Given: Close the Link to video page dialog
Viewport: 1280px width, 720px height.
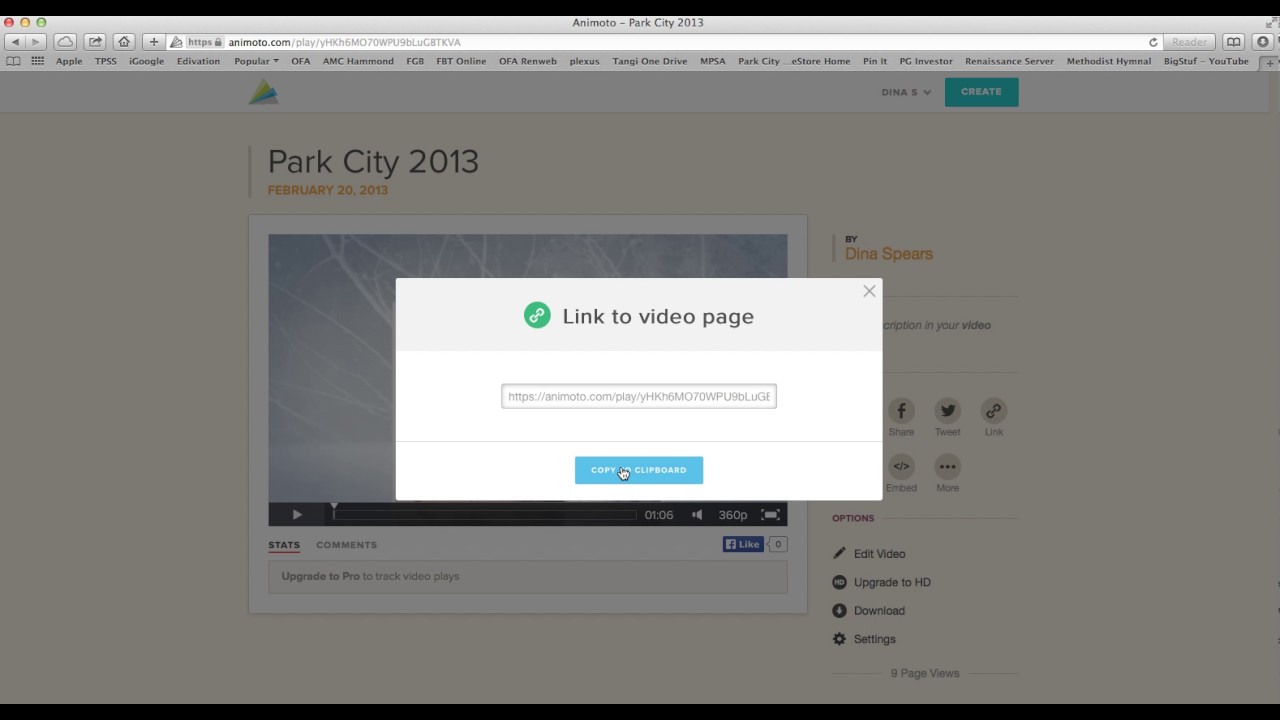Looking at the screenshot, I should coord(869,291).
